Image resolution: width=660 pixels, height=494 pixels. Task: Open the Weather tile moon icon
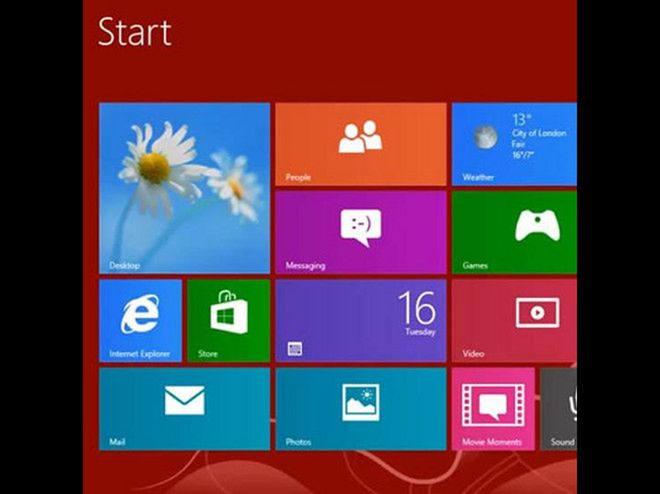(485, 137)
